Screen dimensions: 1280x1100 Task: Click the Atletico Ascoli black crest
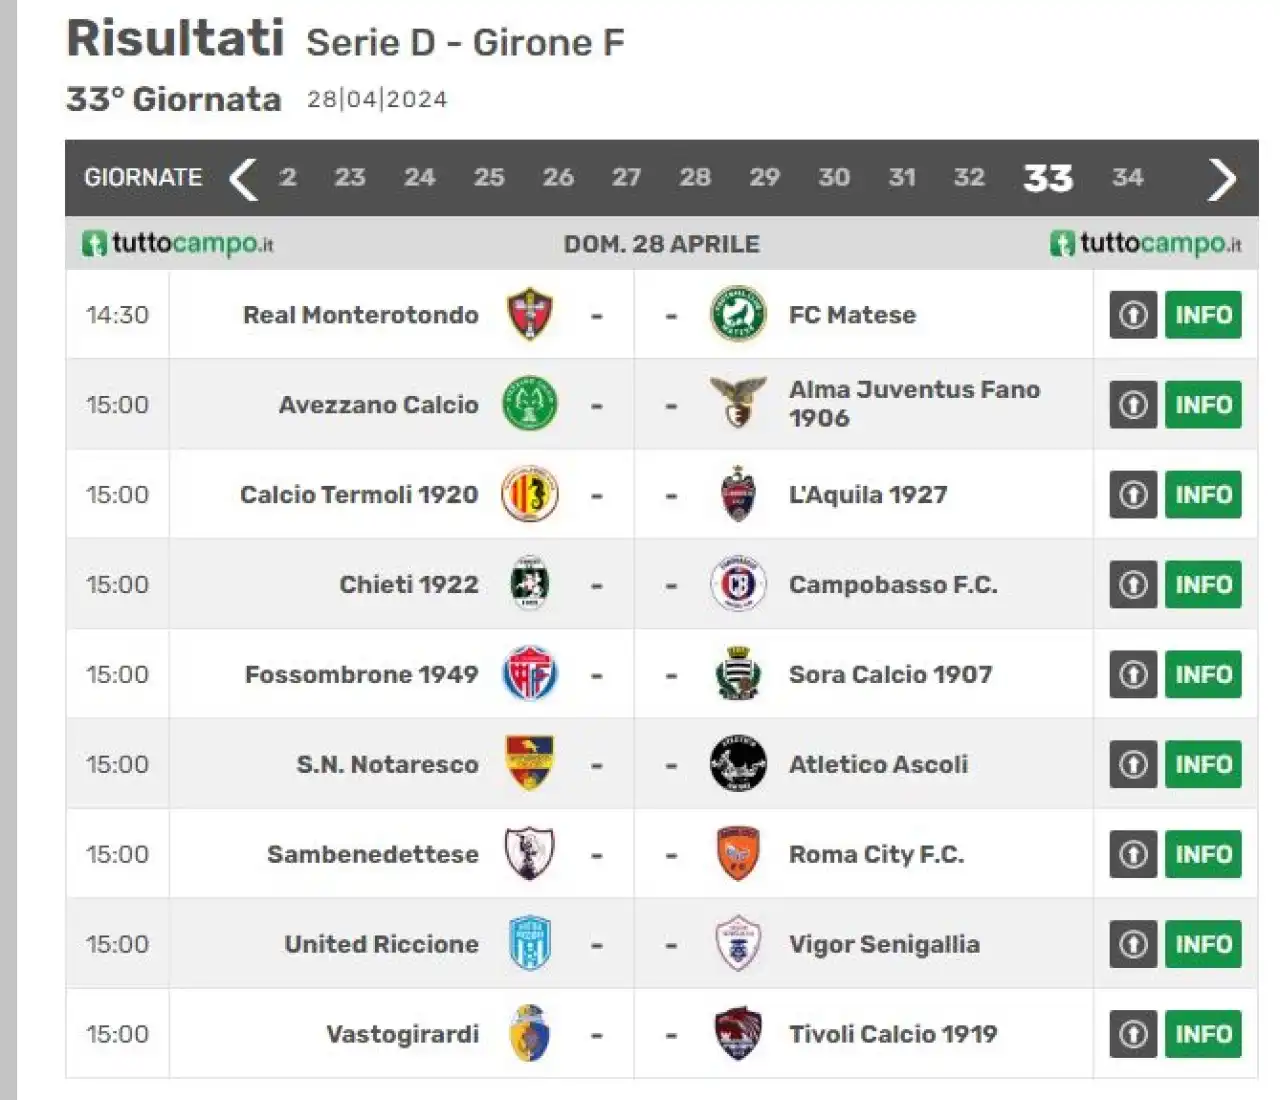[738, 764]
